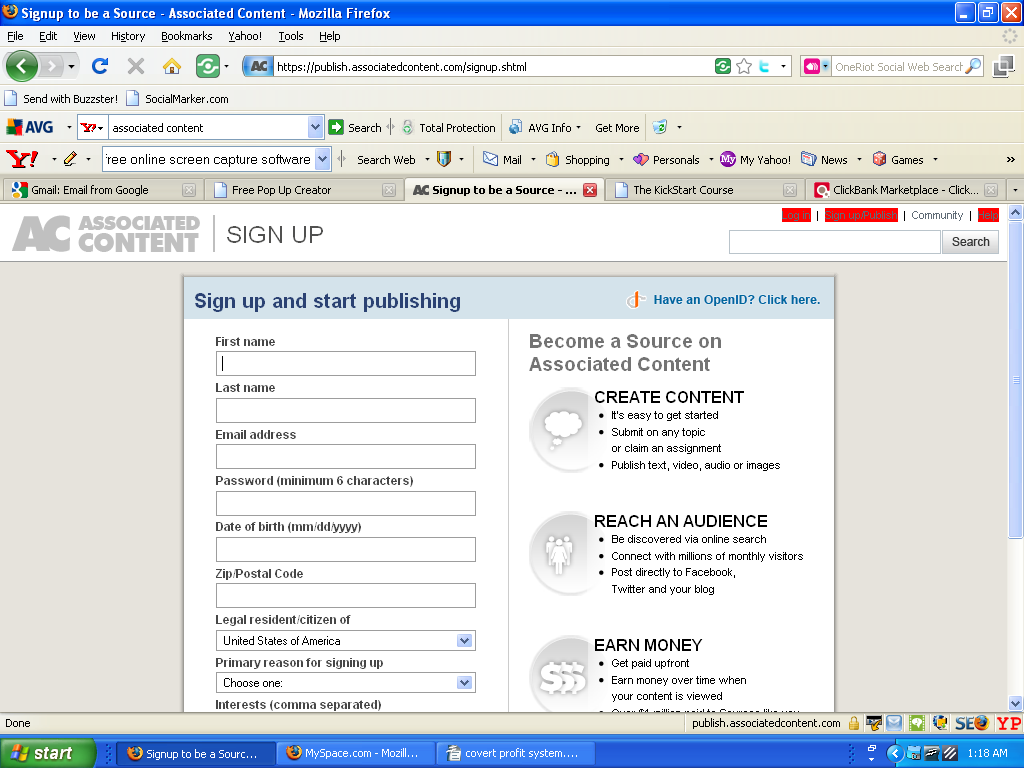Open the Legal resident country dropdown

point(464,641)
